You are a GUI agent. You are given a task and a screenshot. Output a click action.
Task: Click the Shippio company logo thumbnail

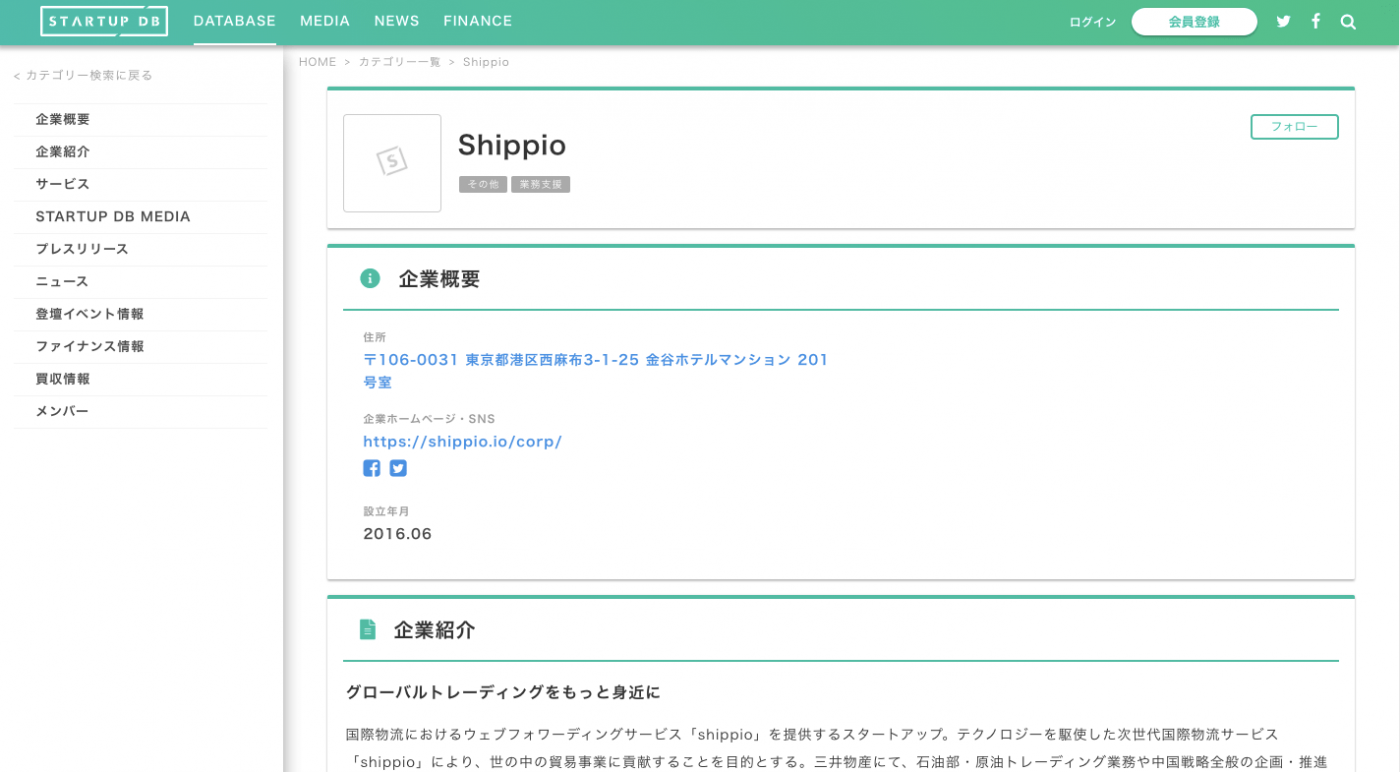pos(392,163)
